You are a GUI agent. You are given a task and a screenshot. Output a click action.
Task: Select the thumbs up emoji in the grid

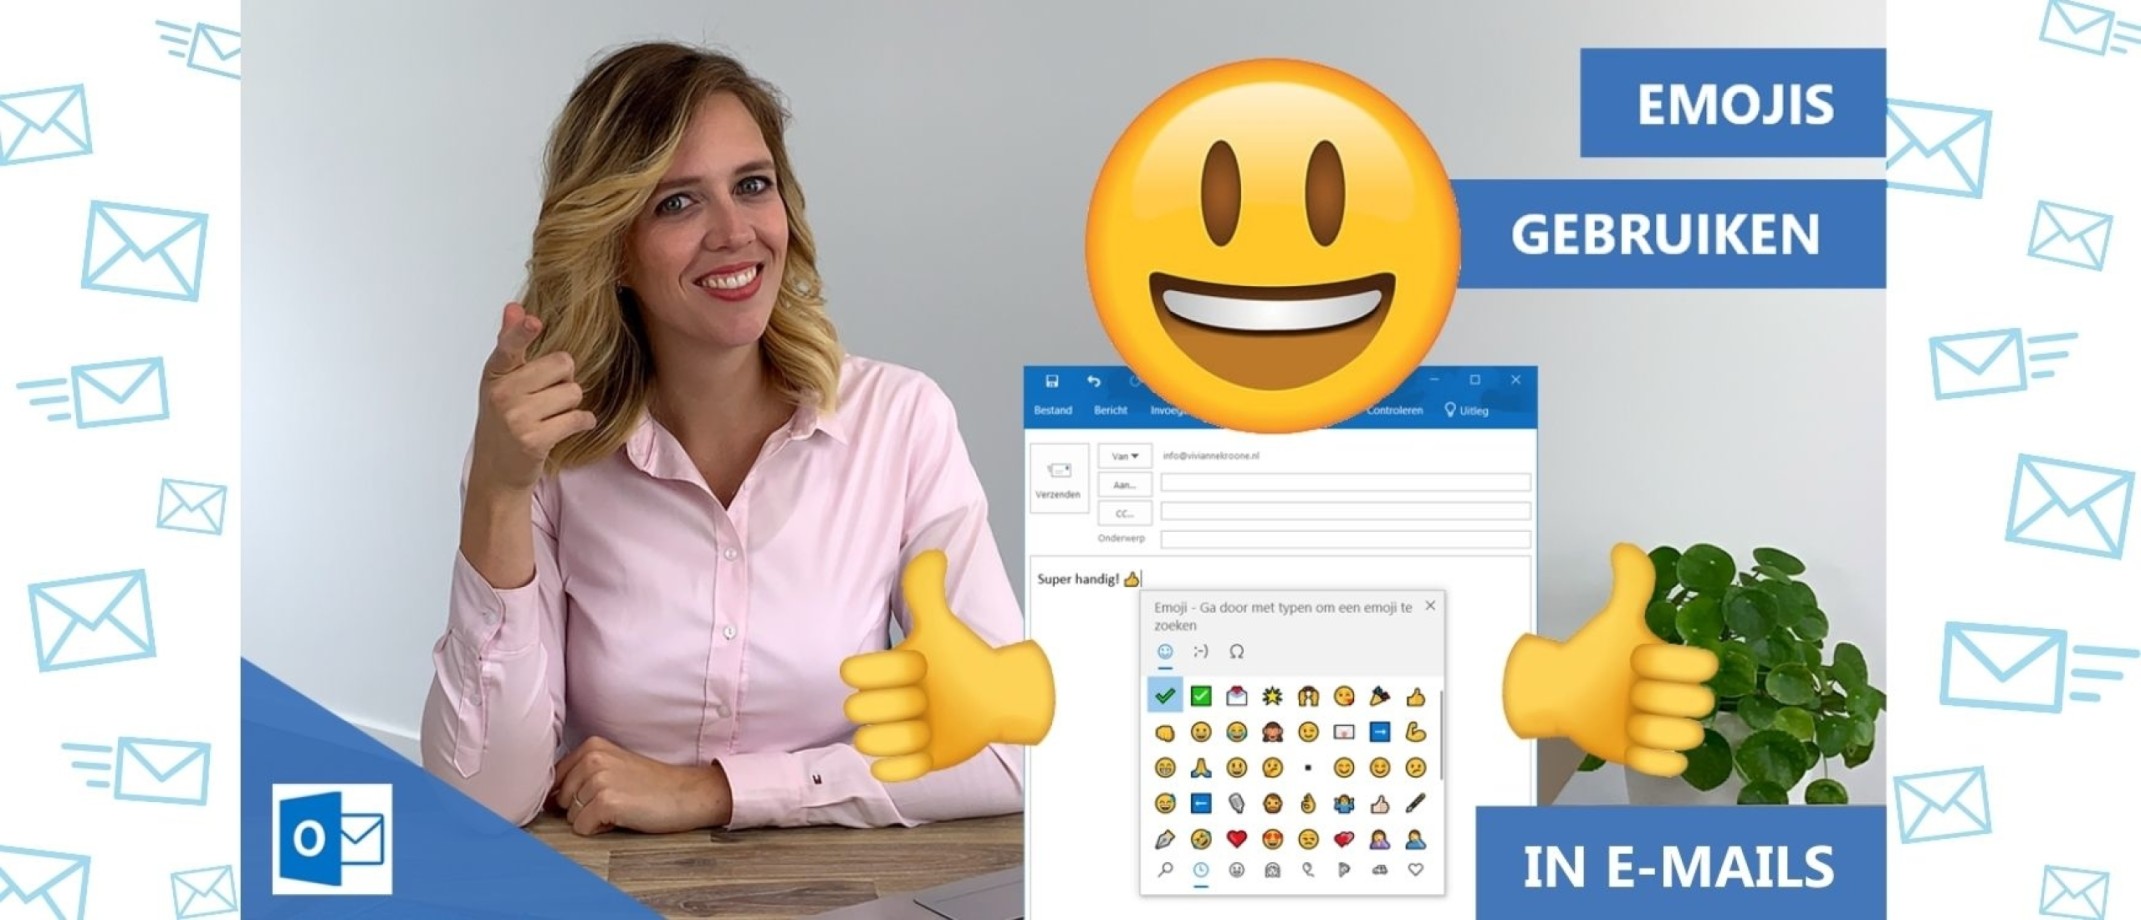pos(1416,695)
